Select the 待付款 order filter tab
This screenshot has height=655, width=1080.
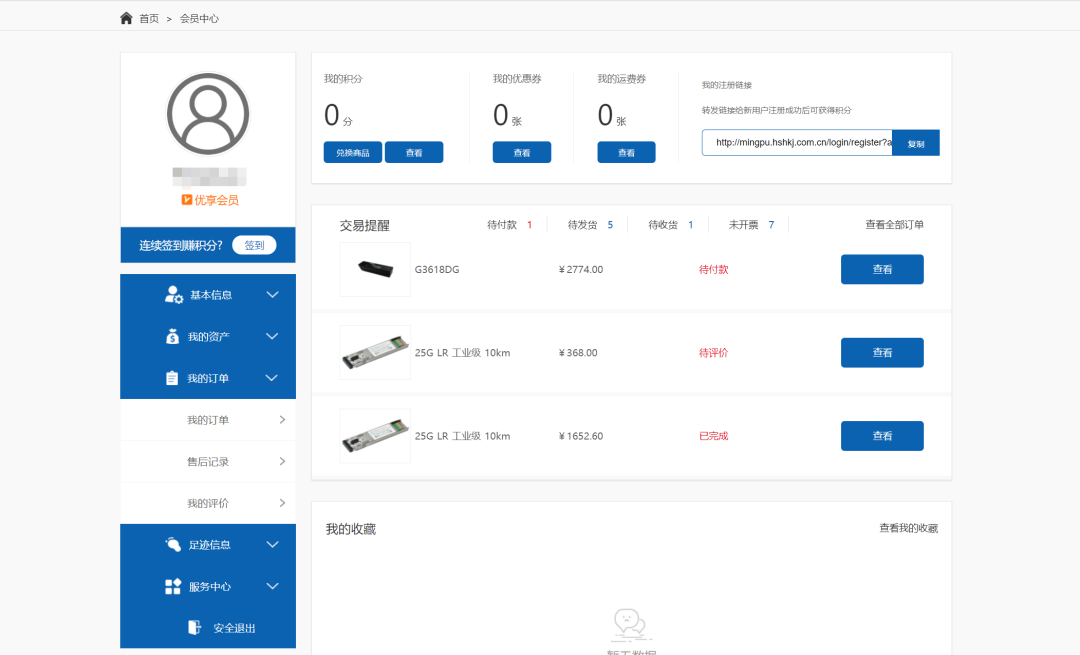coord(509,225)
